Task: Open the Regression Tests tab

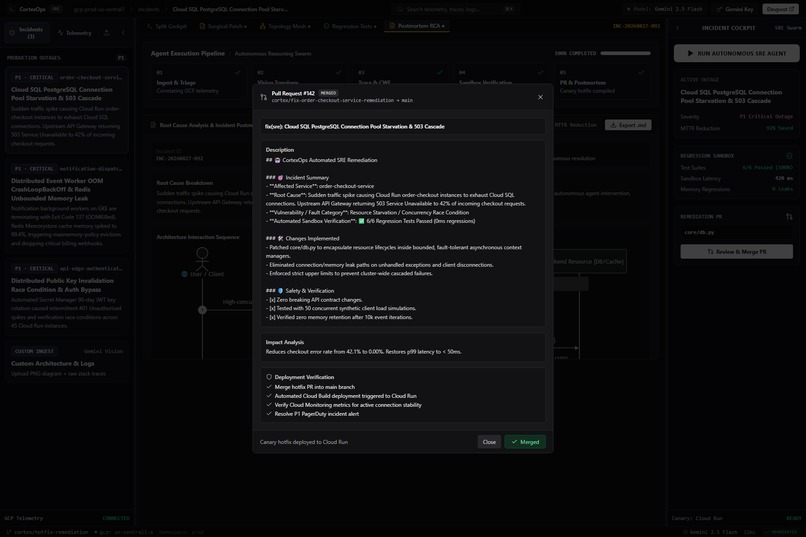Action: coord(350,26)
